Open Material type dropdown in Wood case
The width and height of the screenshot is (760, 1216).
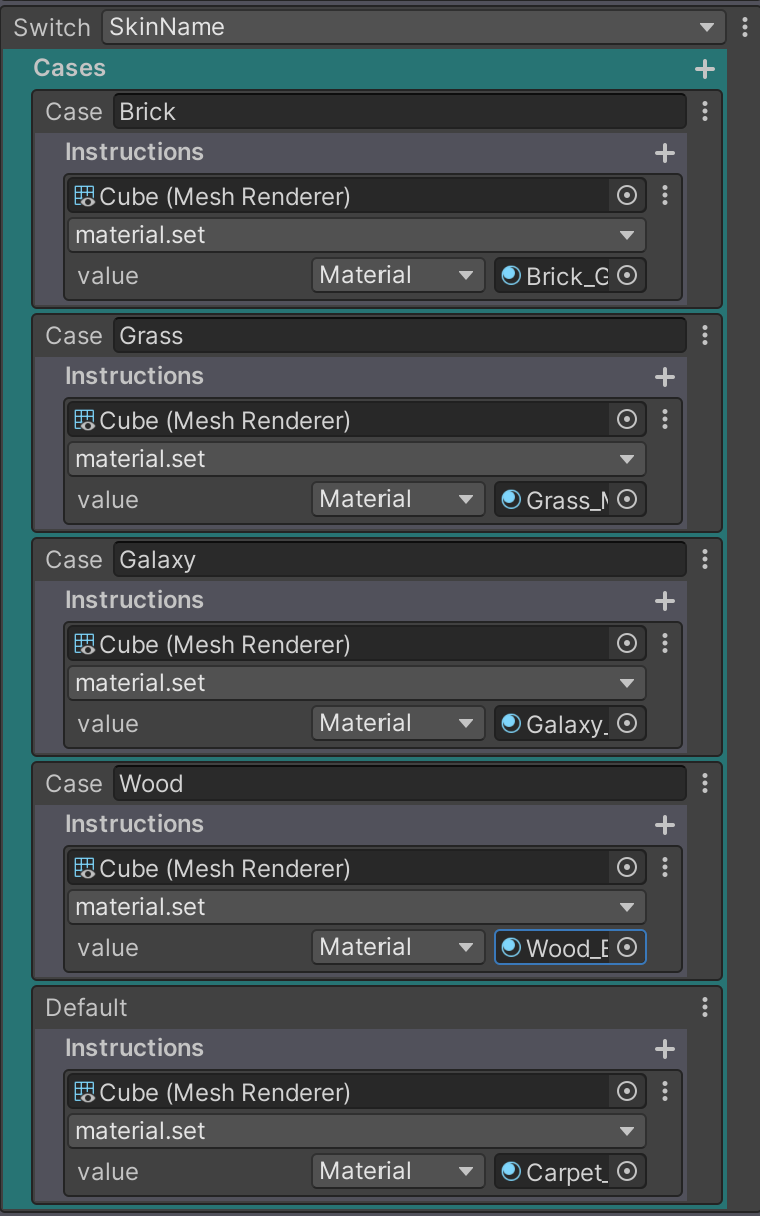coord(396,947)
